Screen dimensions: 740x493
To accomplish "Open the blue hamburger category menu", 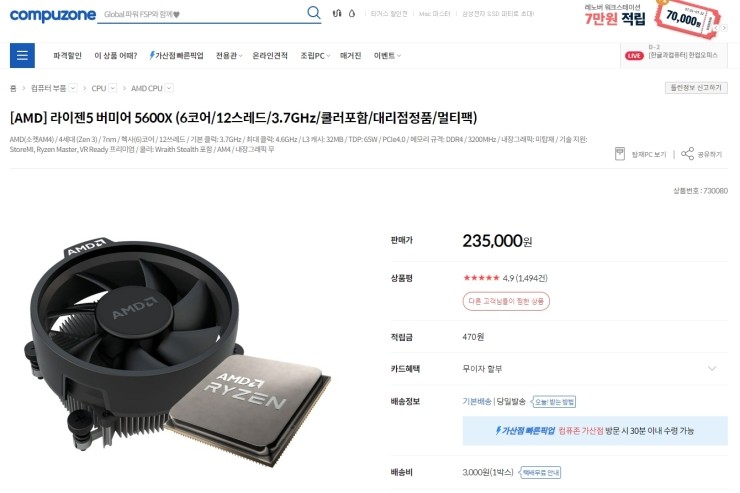I will point(22,55).
